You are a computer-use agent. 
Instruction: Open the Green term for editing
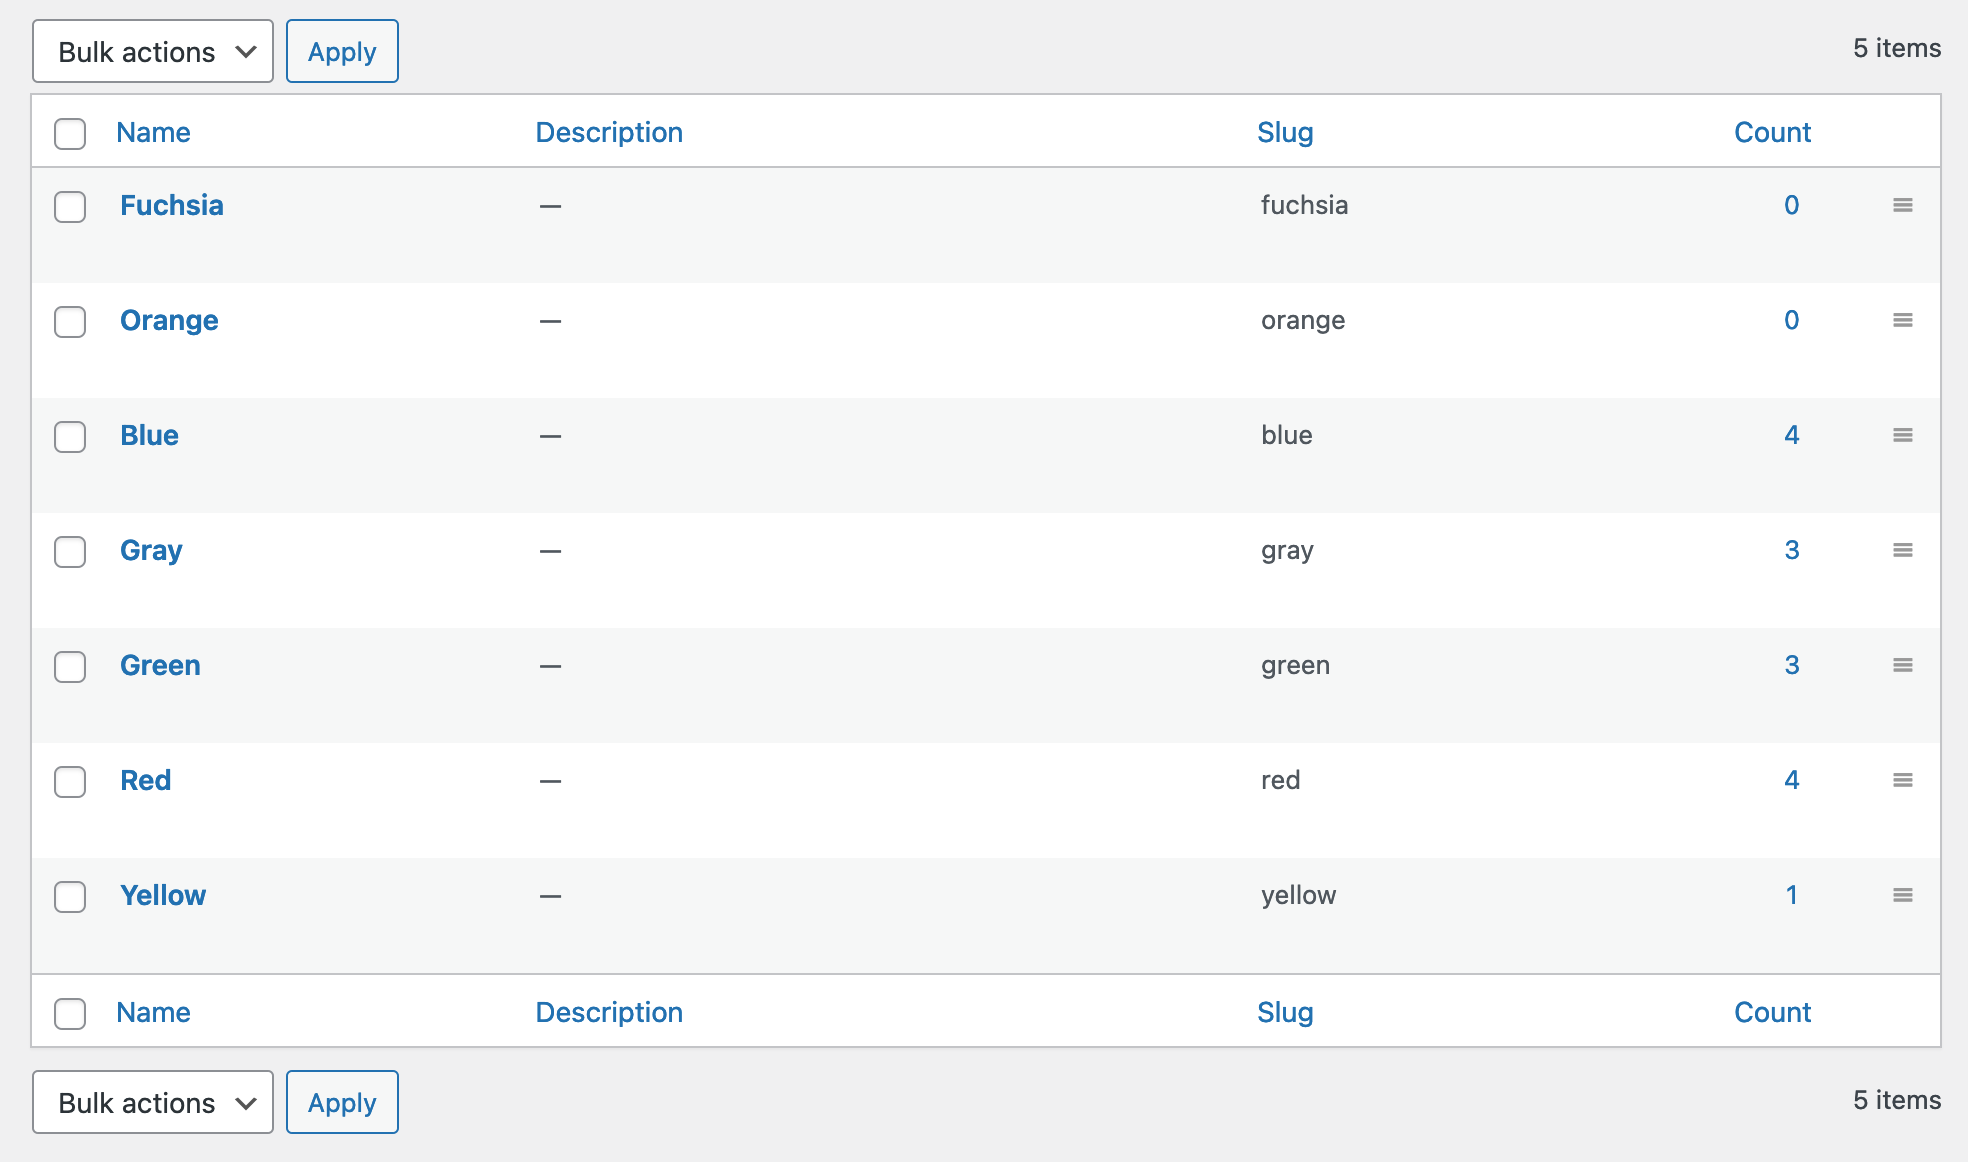click(160, 665)
